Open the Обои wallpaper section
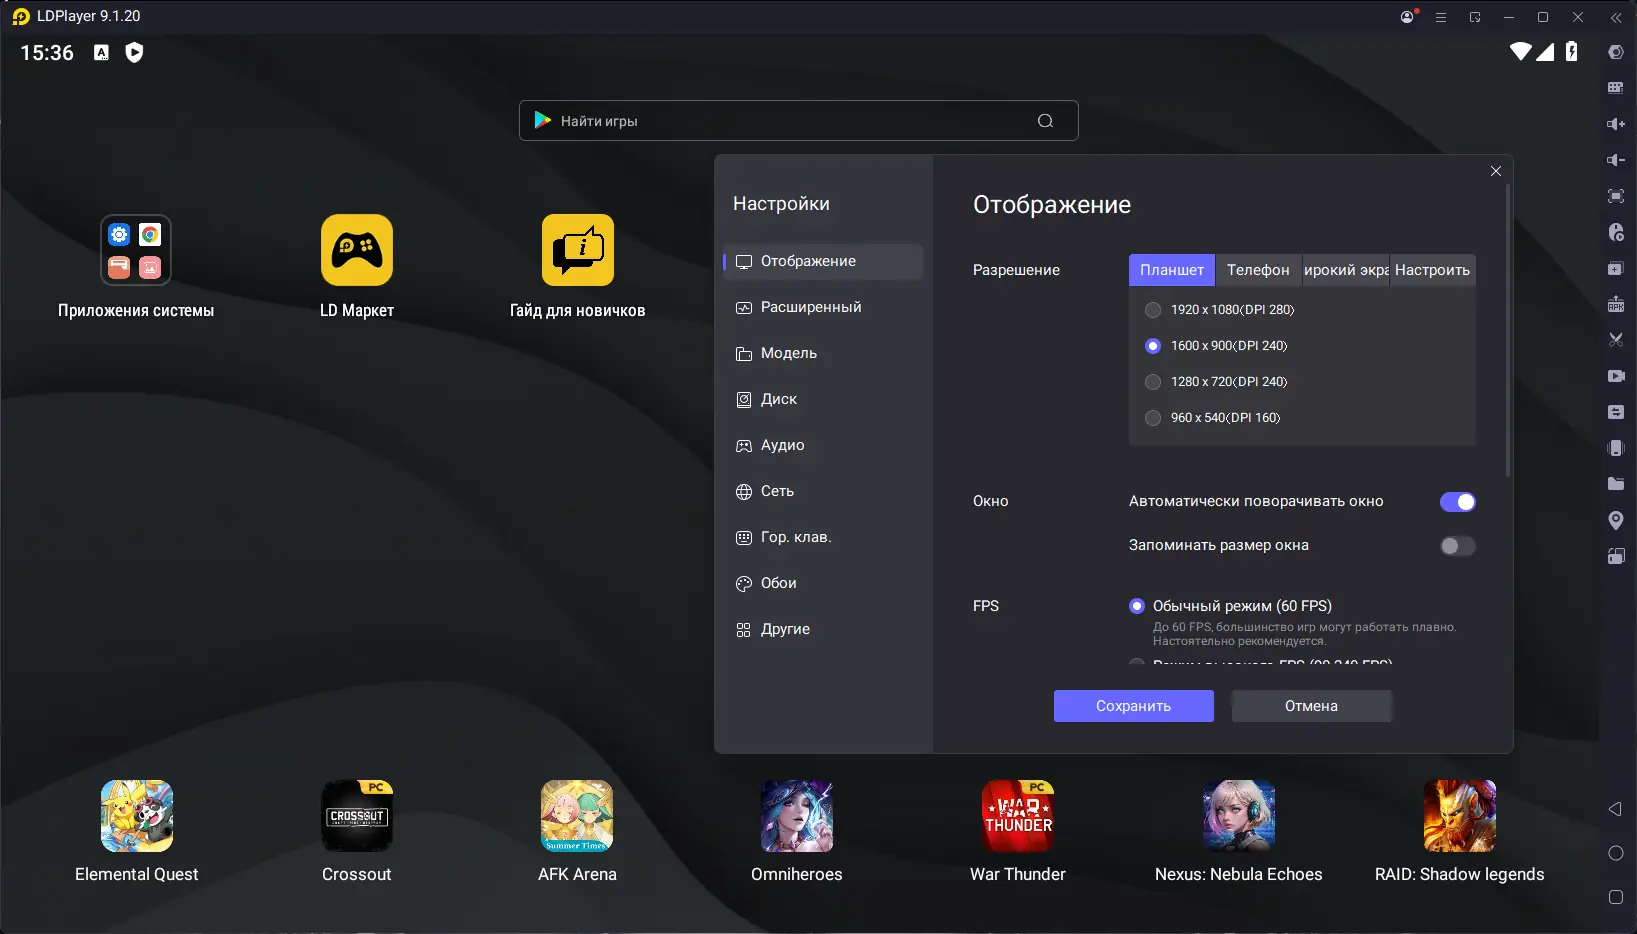 pyautogui.click(x=823, y=584)
